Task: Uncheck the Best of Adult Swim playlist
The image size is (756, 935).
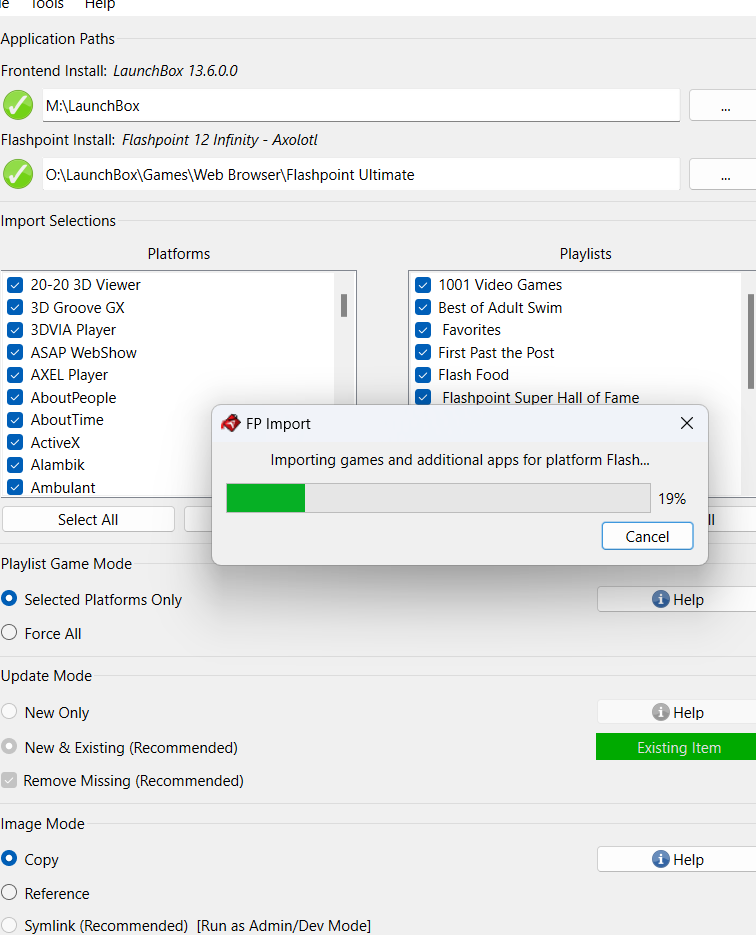Action: [x=423, y=308]
